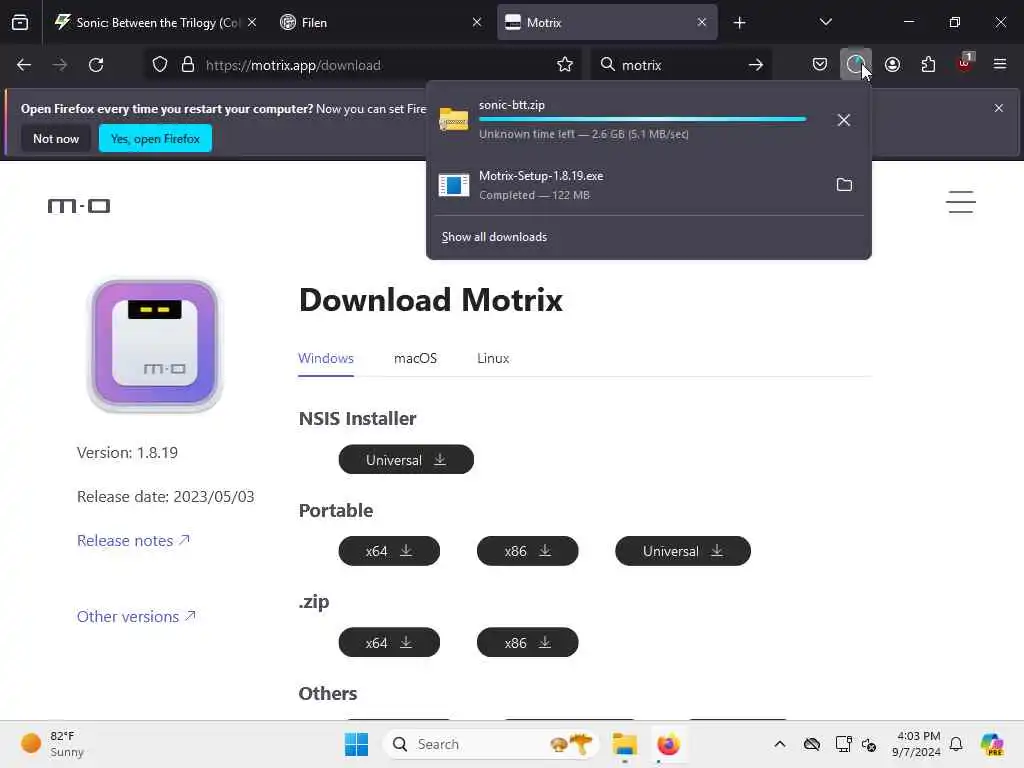This screenshot has height=768, width=1024.
Task: Download the NSIS Installer Universal build
Action: [x=406, y=460]
